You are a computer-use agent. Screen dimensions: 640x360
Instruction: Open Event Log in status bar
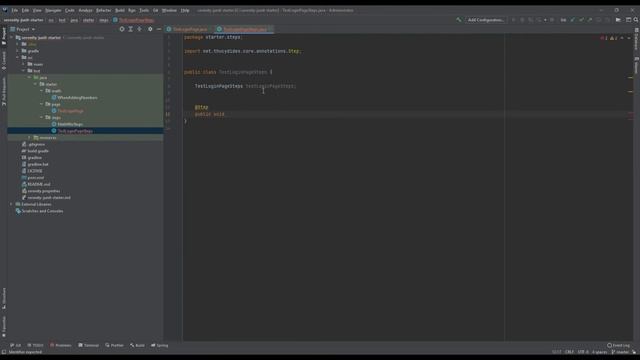618,345
